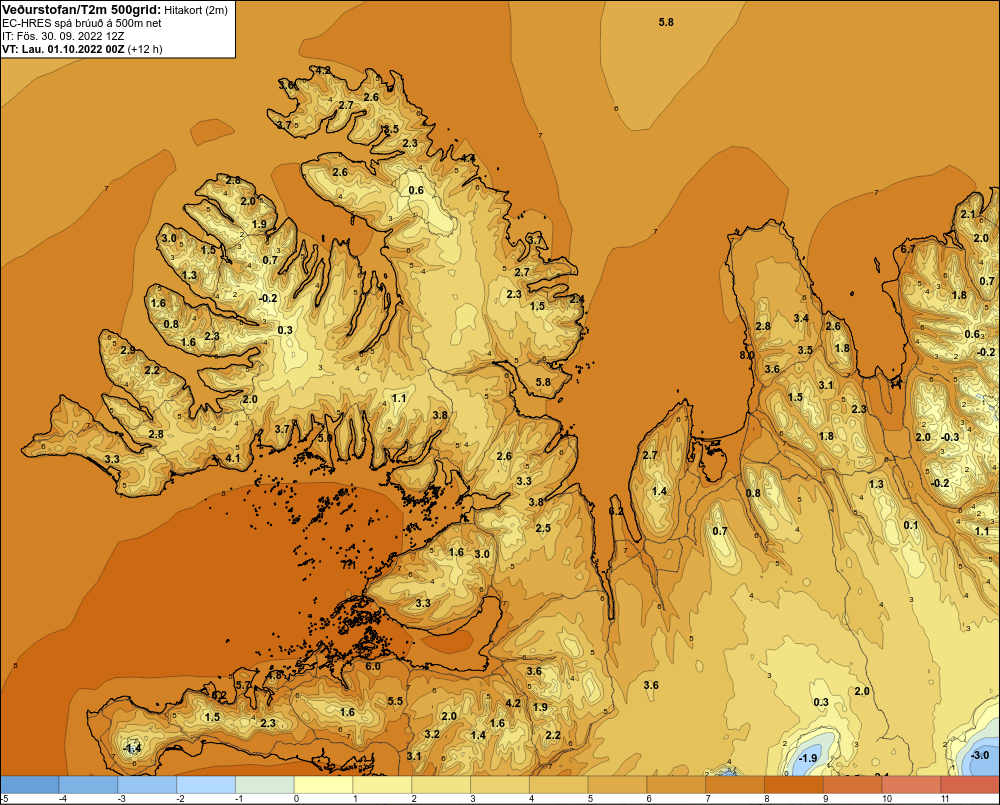This screenshot has height=805, width=1000.
Task: Click the '3.4' temperature value on the map
Action: 801,318
